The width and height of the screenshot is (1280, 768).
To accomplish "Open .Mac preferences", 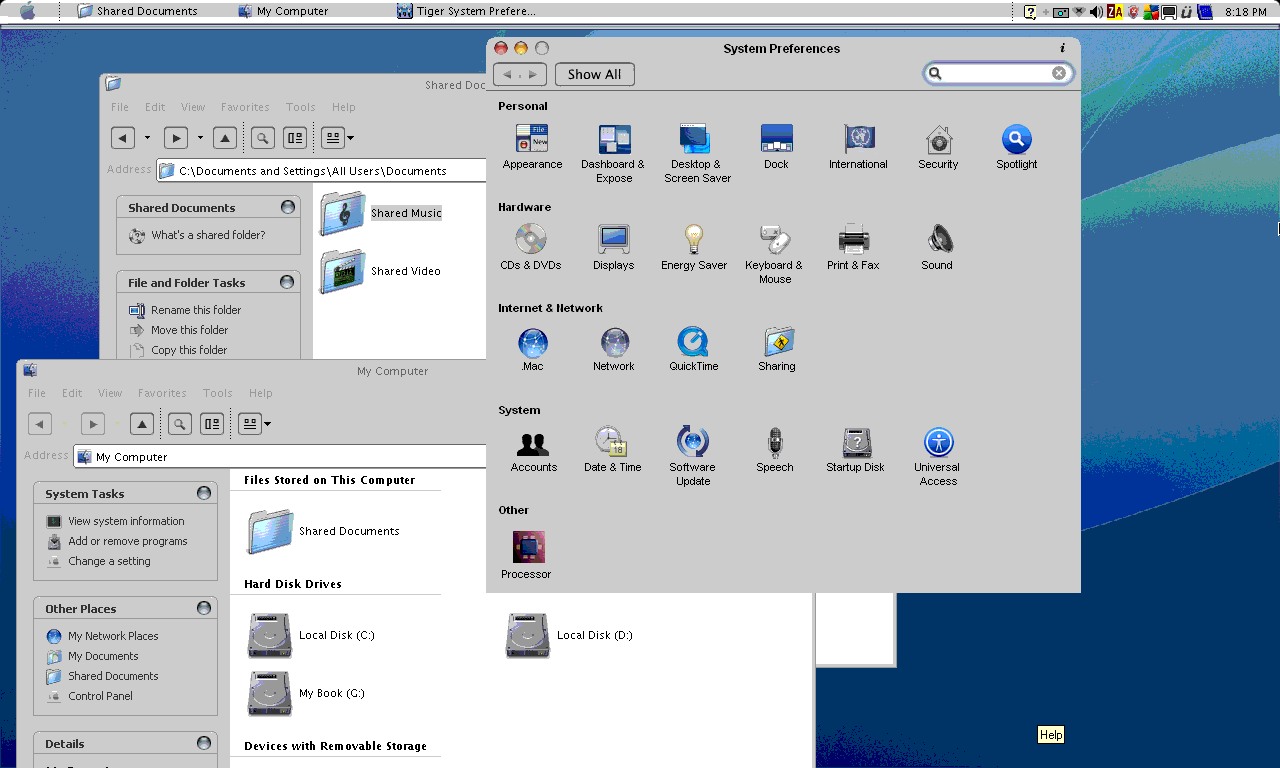I will click(532, 350).
